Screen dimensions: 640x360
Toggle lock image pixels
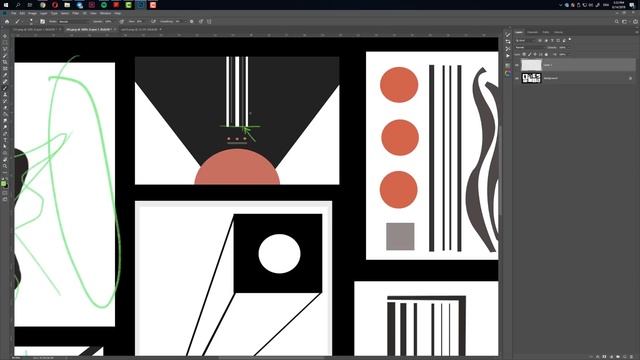pos(529,54)
